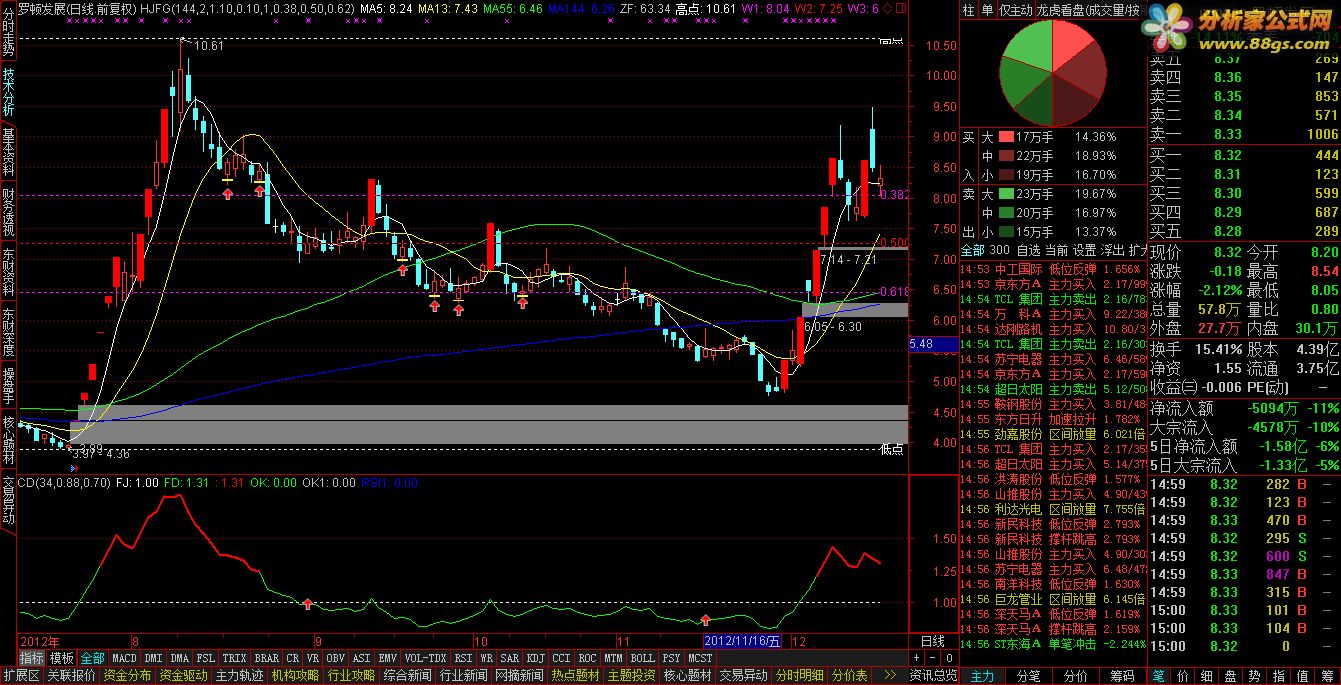The image size is (1341, 685).
Task: Switch to the 指标 tab
Action: (32, 659)
